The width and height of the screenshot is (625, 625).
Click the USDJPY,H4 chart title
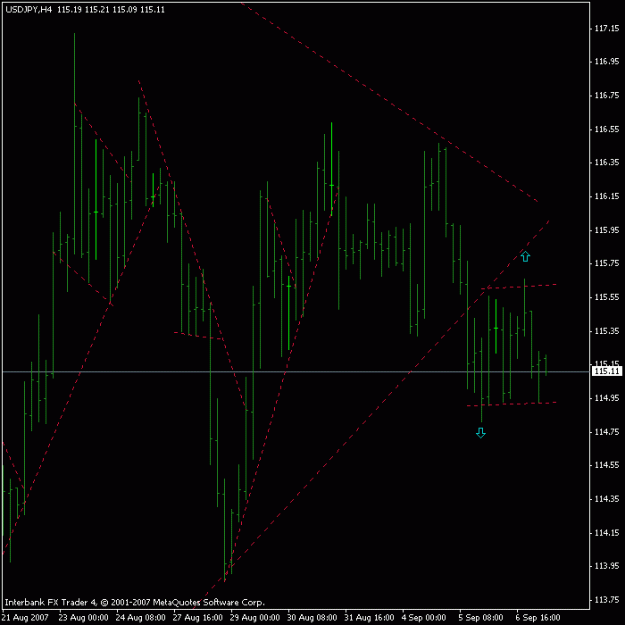click(x=29, y=10)
